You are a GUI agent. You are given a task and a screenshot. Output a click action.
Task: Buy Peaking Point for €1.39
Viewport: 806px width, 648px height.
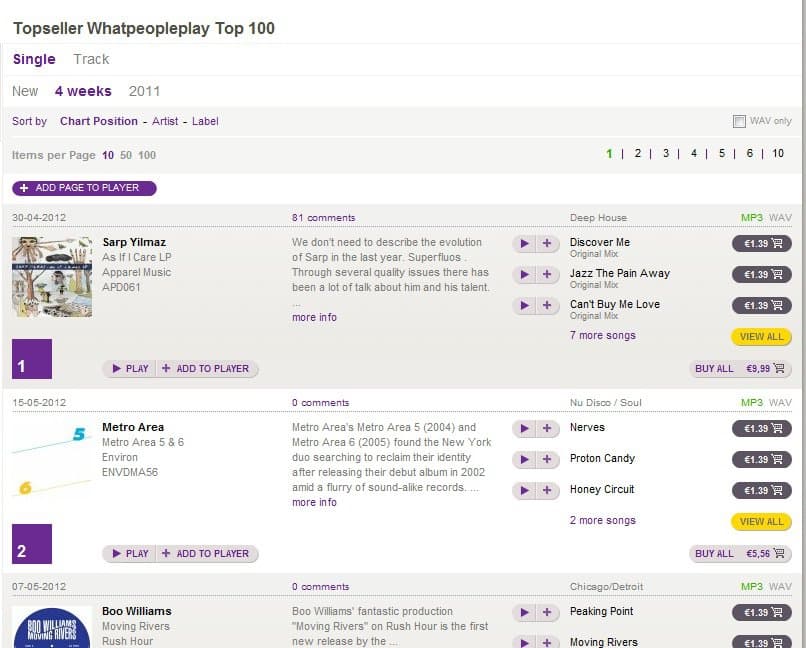(x=762, y=613)
